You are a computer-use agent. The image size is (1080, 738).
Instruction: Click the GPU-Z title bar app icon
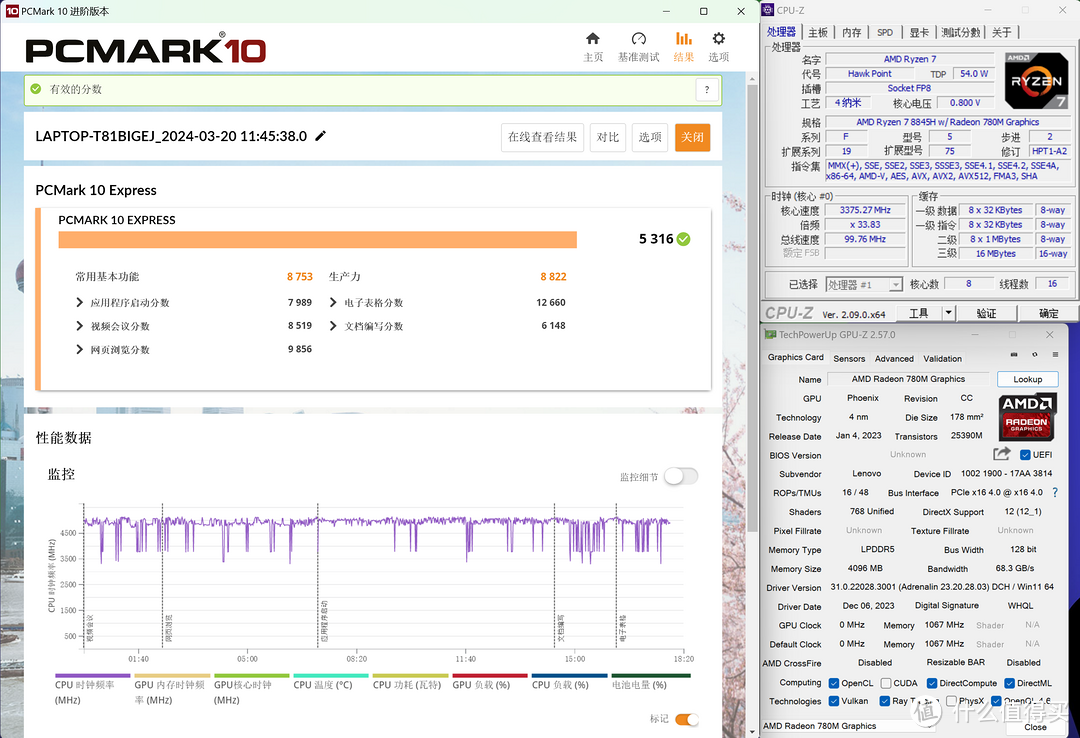click(x=771, y=335)
